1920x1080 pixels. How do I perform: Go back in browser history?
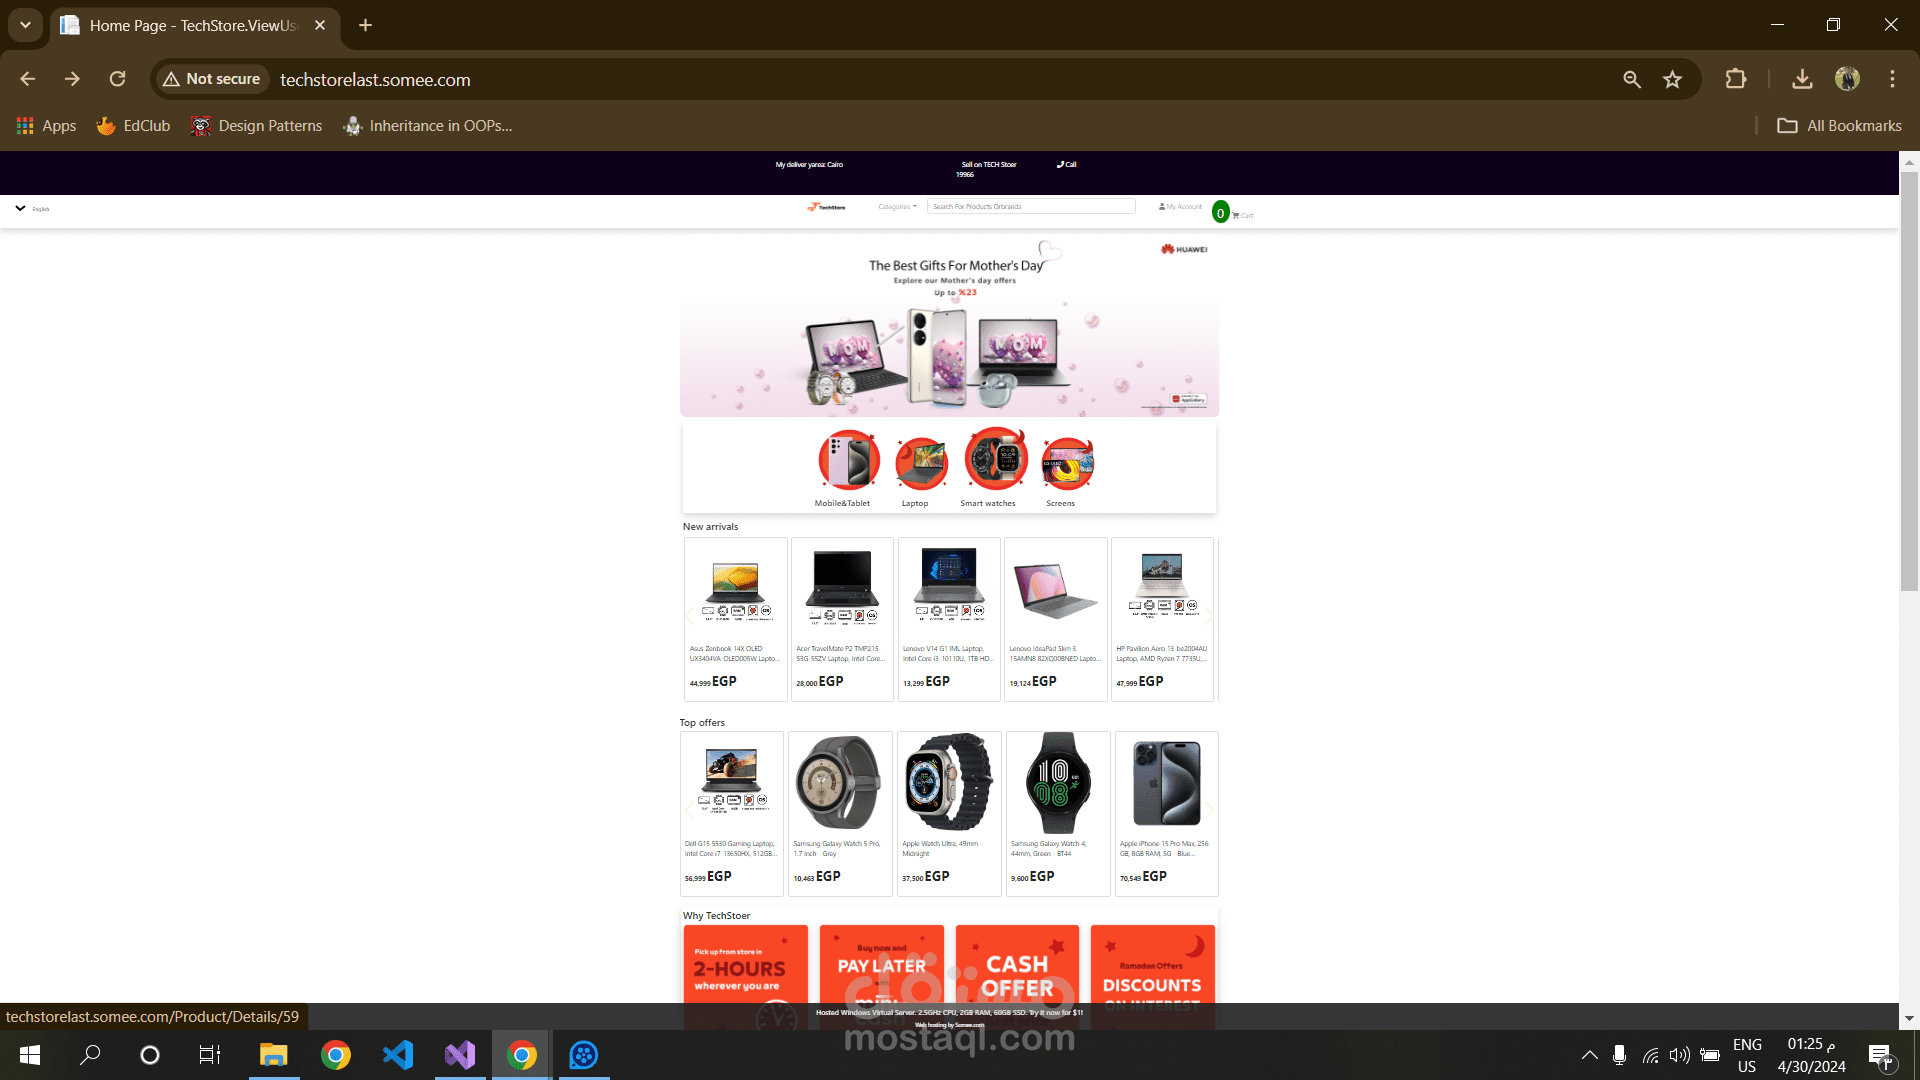pos(28,79)
